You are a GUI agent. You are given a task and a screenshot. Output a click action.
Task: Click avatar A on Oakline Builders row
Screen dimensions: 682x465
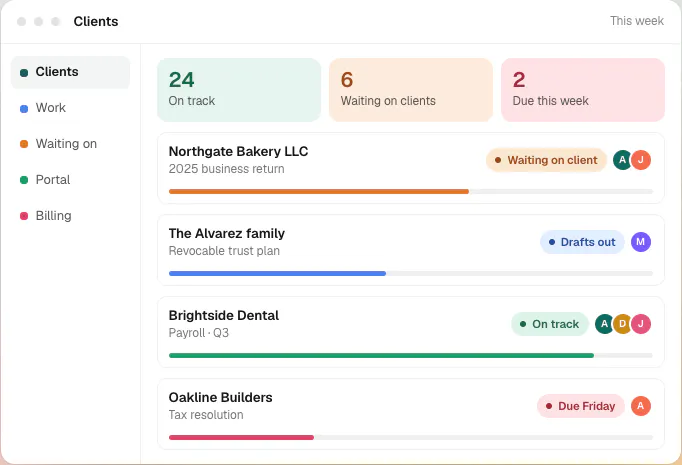point(641,406)
